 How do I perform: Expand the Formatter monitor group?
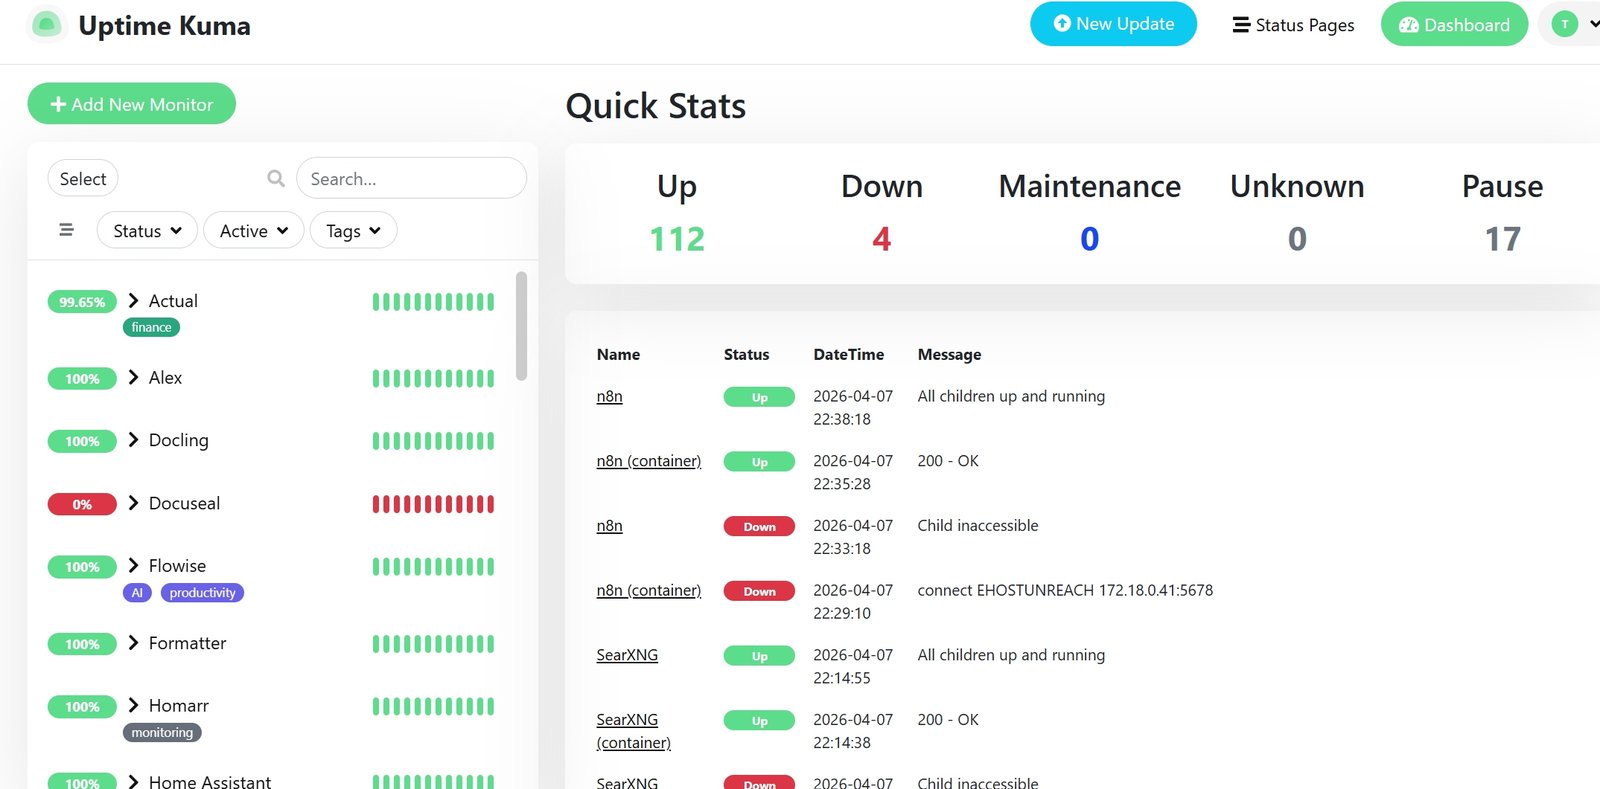[133, 643]
